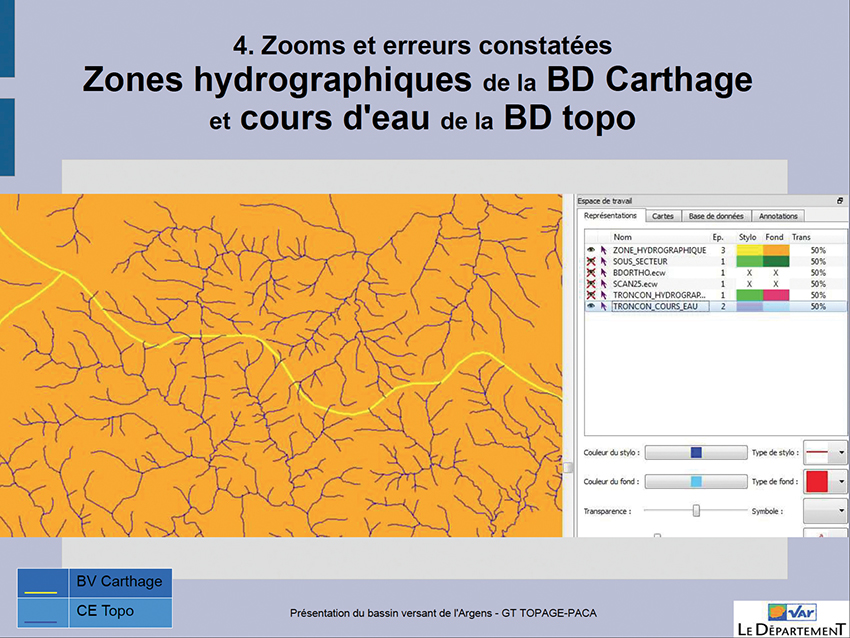Image resolution: width=850 pixels, height=638 pixels.
Task: Click the green Stylo swatch of SOUS_SECTEUR
Action: click(750, 261)
